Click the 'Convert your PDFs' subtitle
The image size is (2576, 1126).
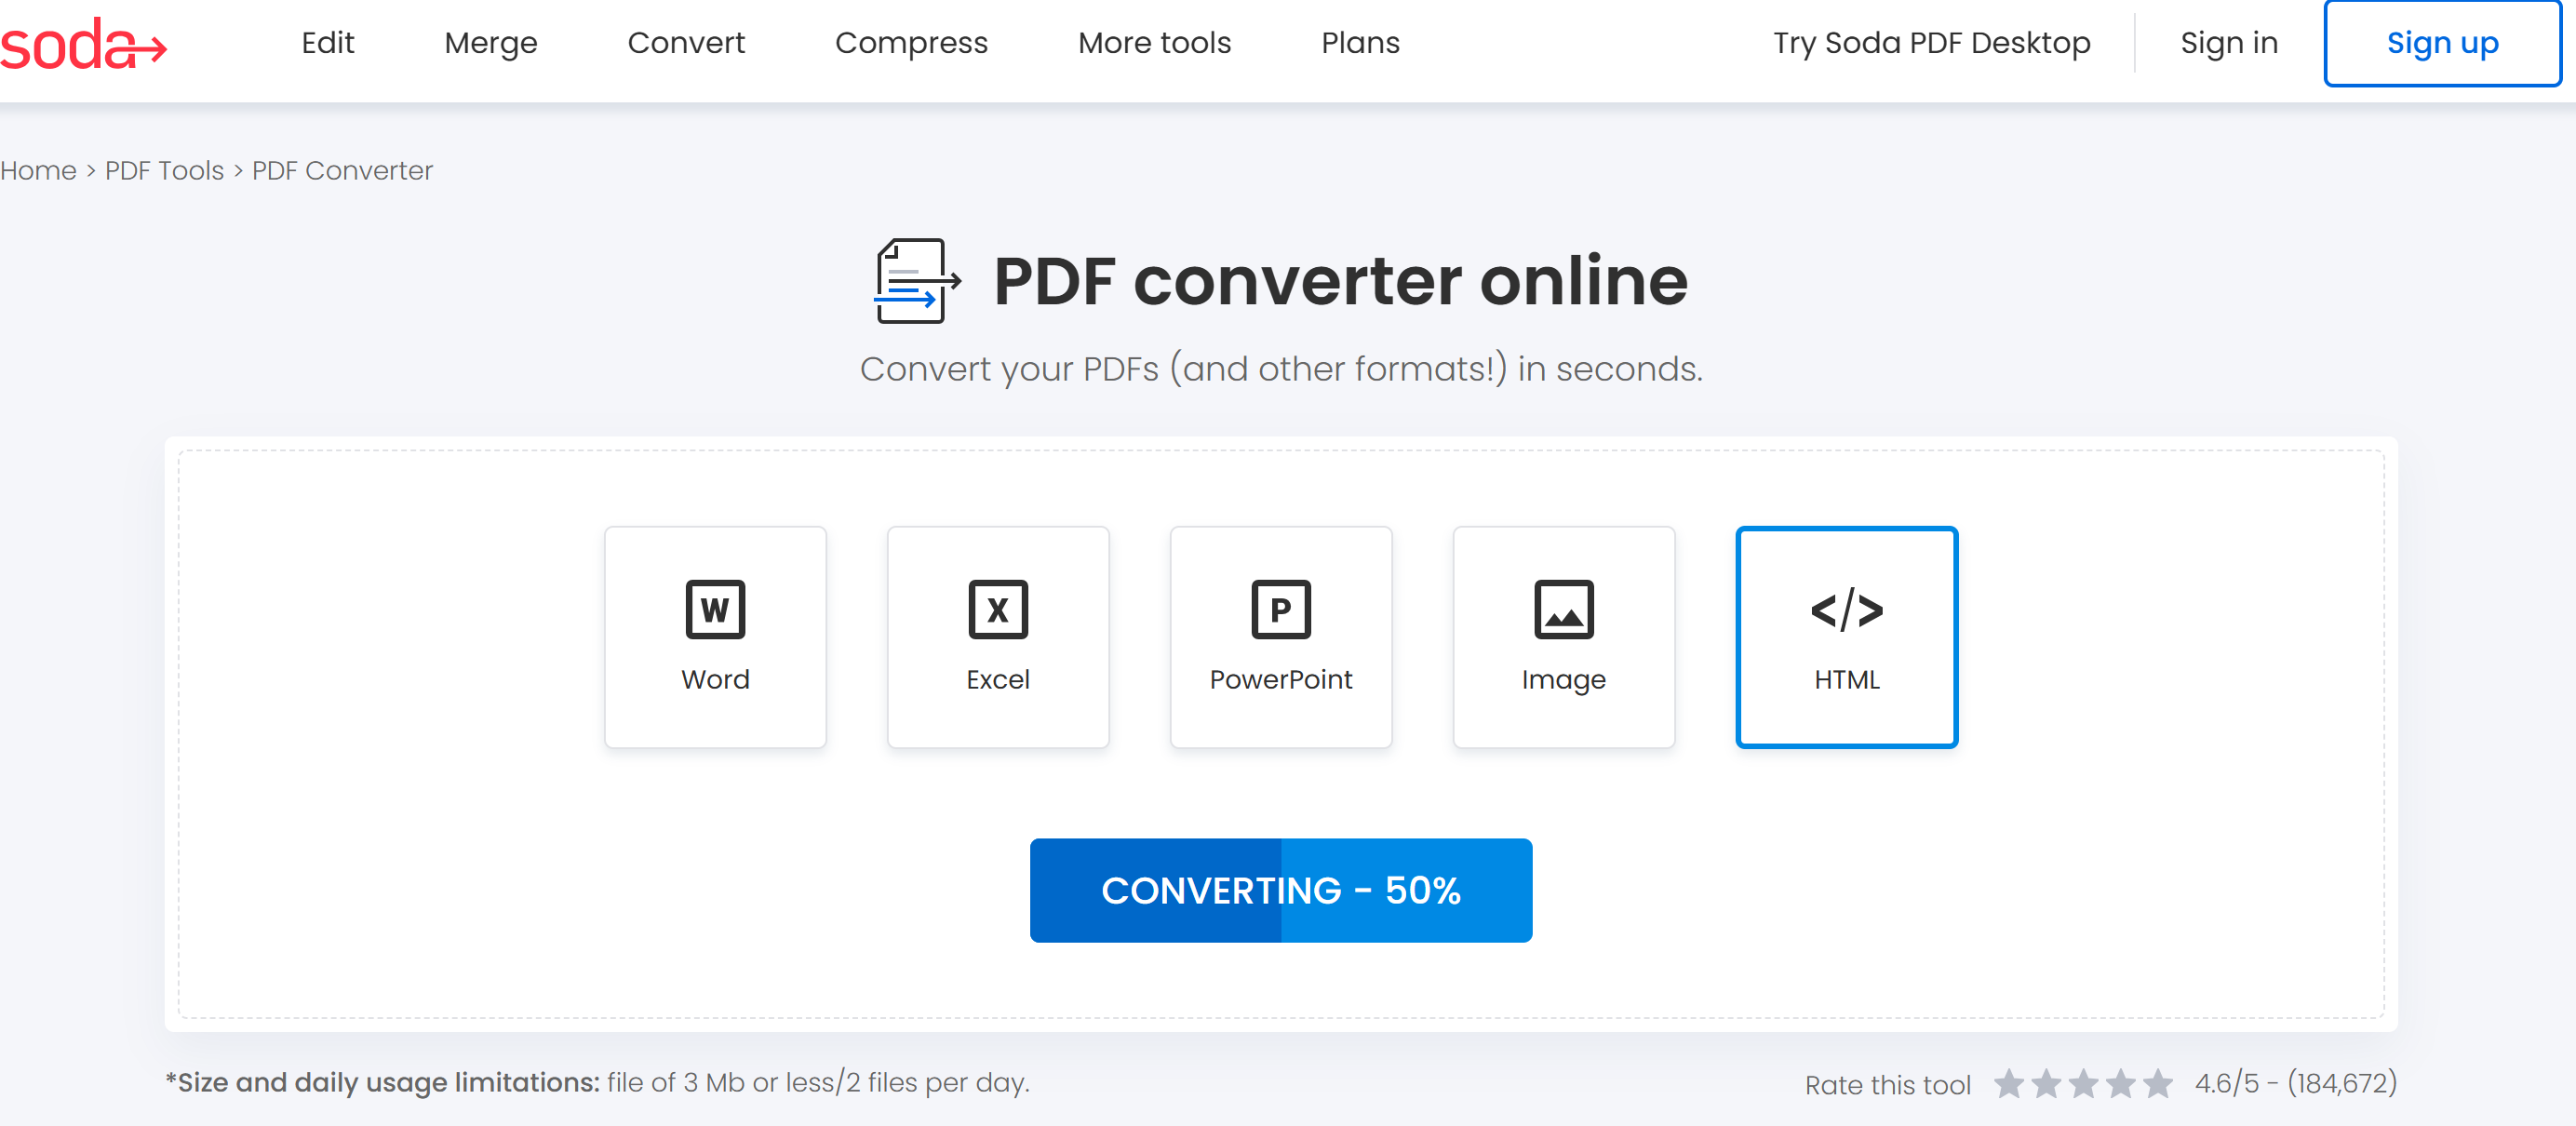click(1280, 369)
